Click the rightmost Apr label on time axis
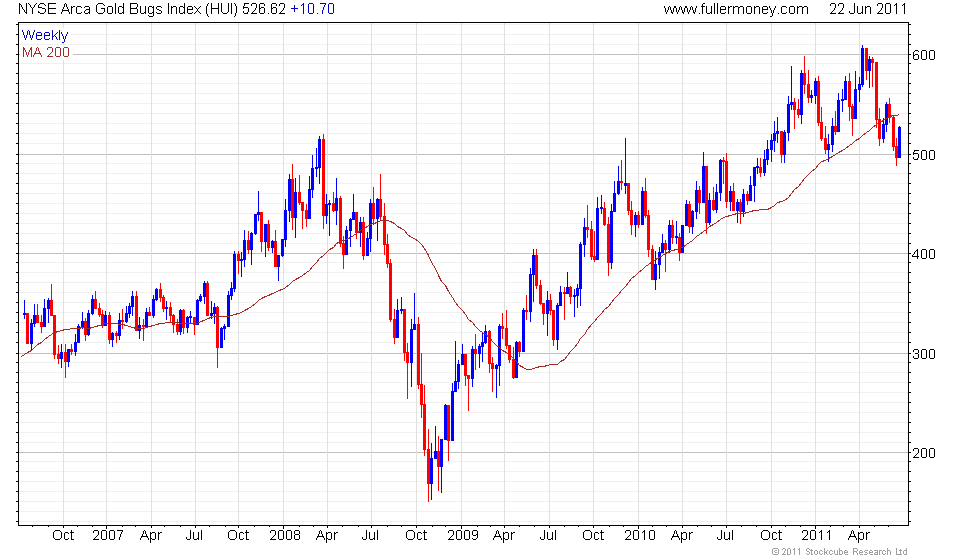This screenshot has height=560, width=960. pyautogui.click(x=859, y=535)
